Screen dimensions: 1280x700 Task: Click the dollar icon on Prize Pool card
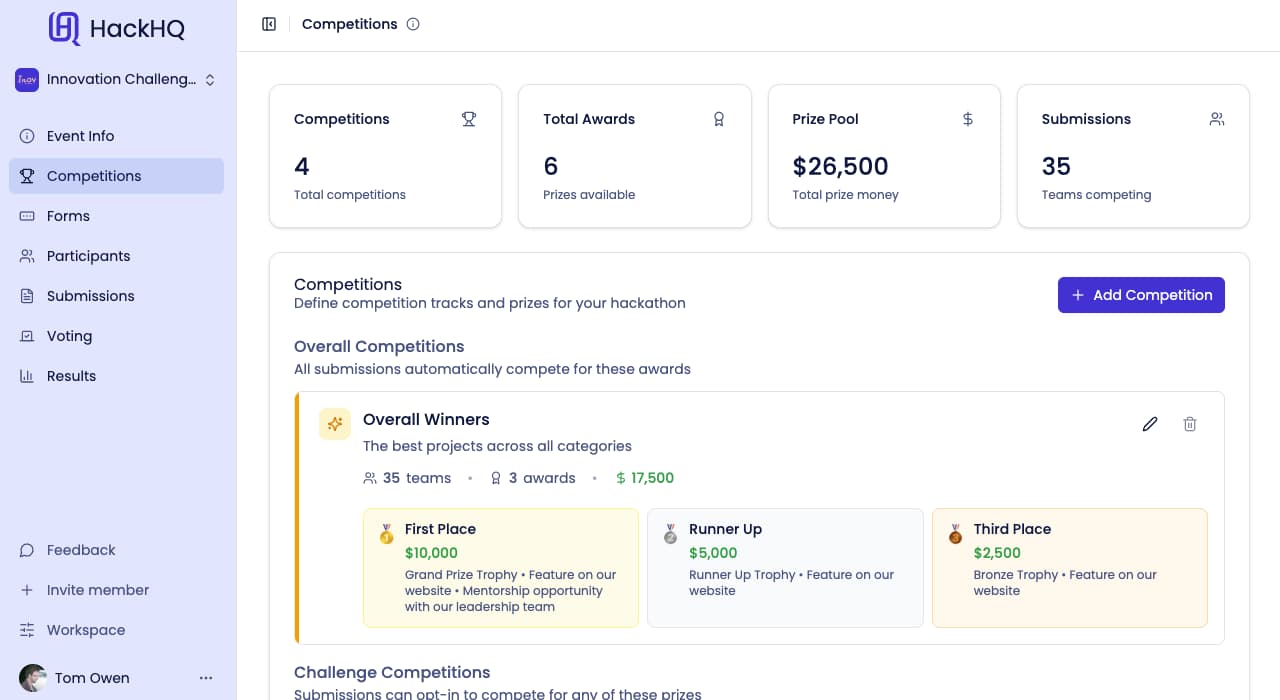[967, 118]
